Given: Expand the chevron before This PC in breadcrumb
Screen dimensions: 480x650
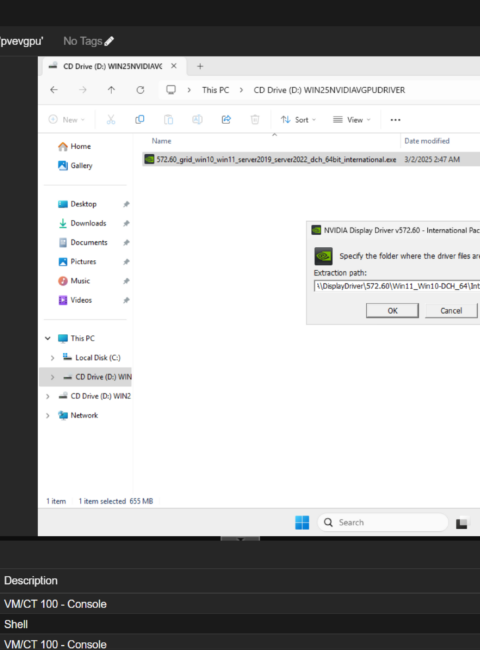Looking at the screenshot, I should [189, 90].
